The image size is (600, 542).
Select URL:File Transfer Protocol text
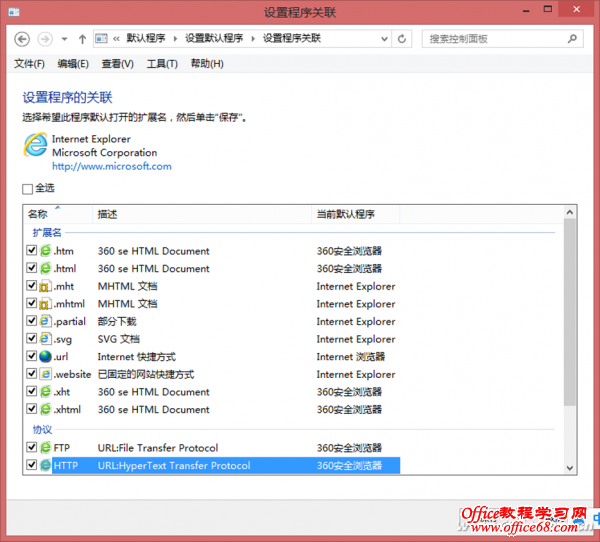pyautogui.click(x=158, y=448)
